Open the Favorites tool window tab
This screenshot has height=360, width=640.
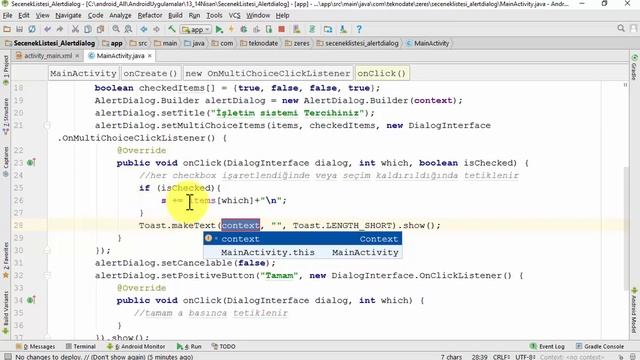tap(6, 260)
